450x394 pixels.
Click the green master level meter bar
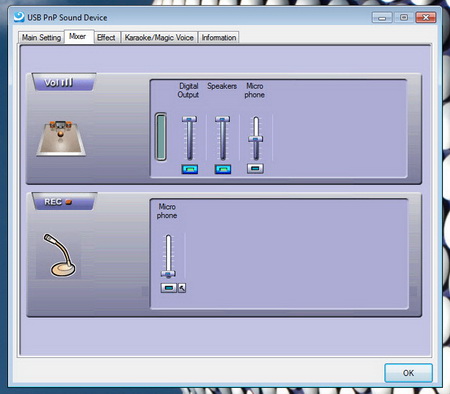click(x=161, y=137)
